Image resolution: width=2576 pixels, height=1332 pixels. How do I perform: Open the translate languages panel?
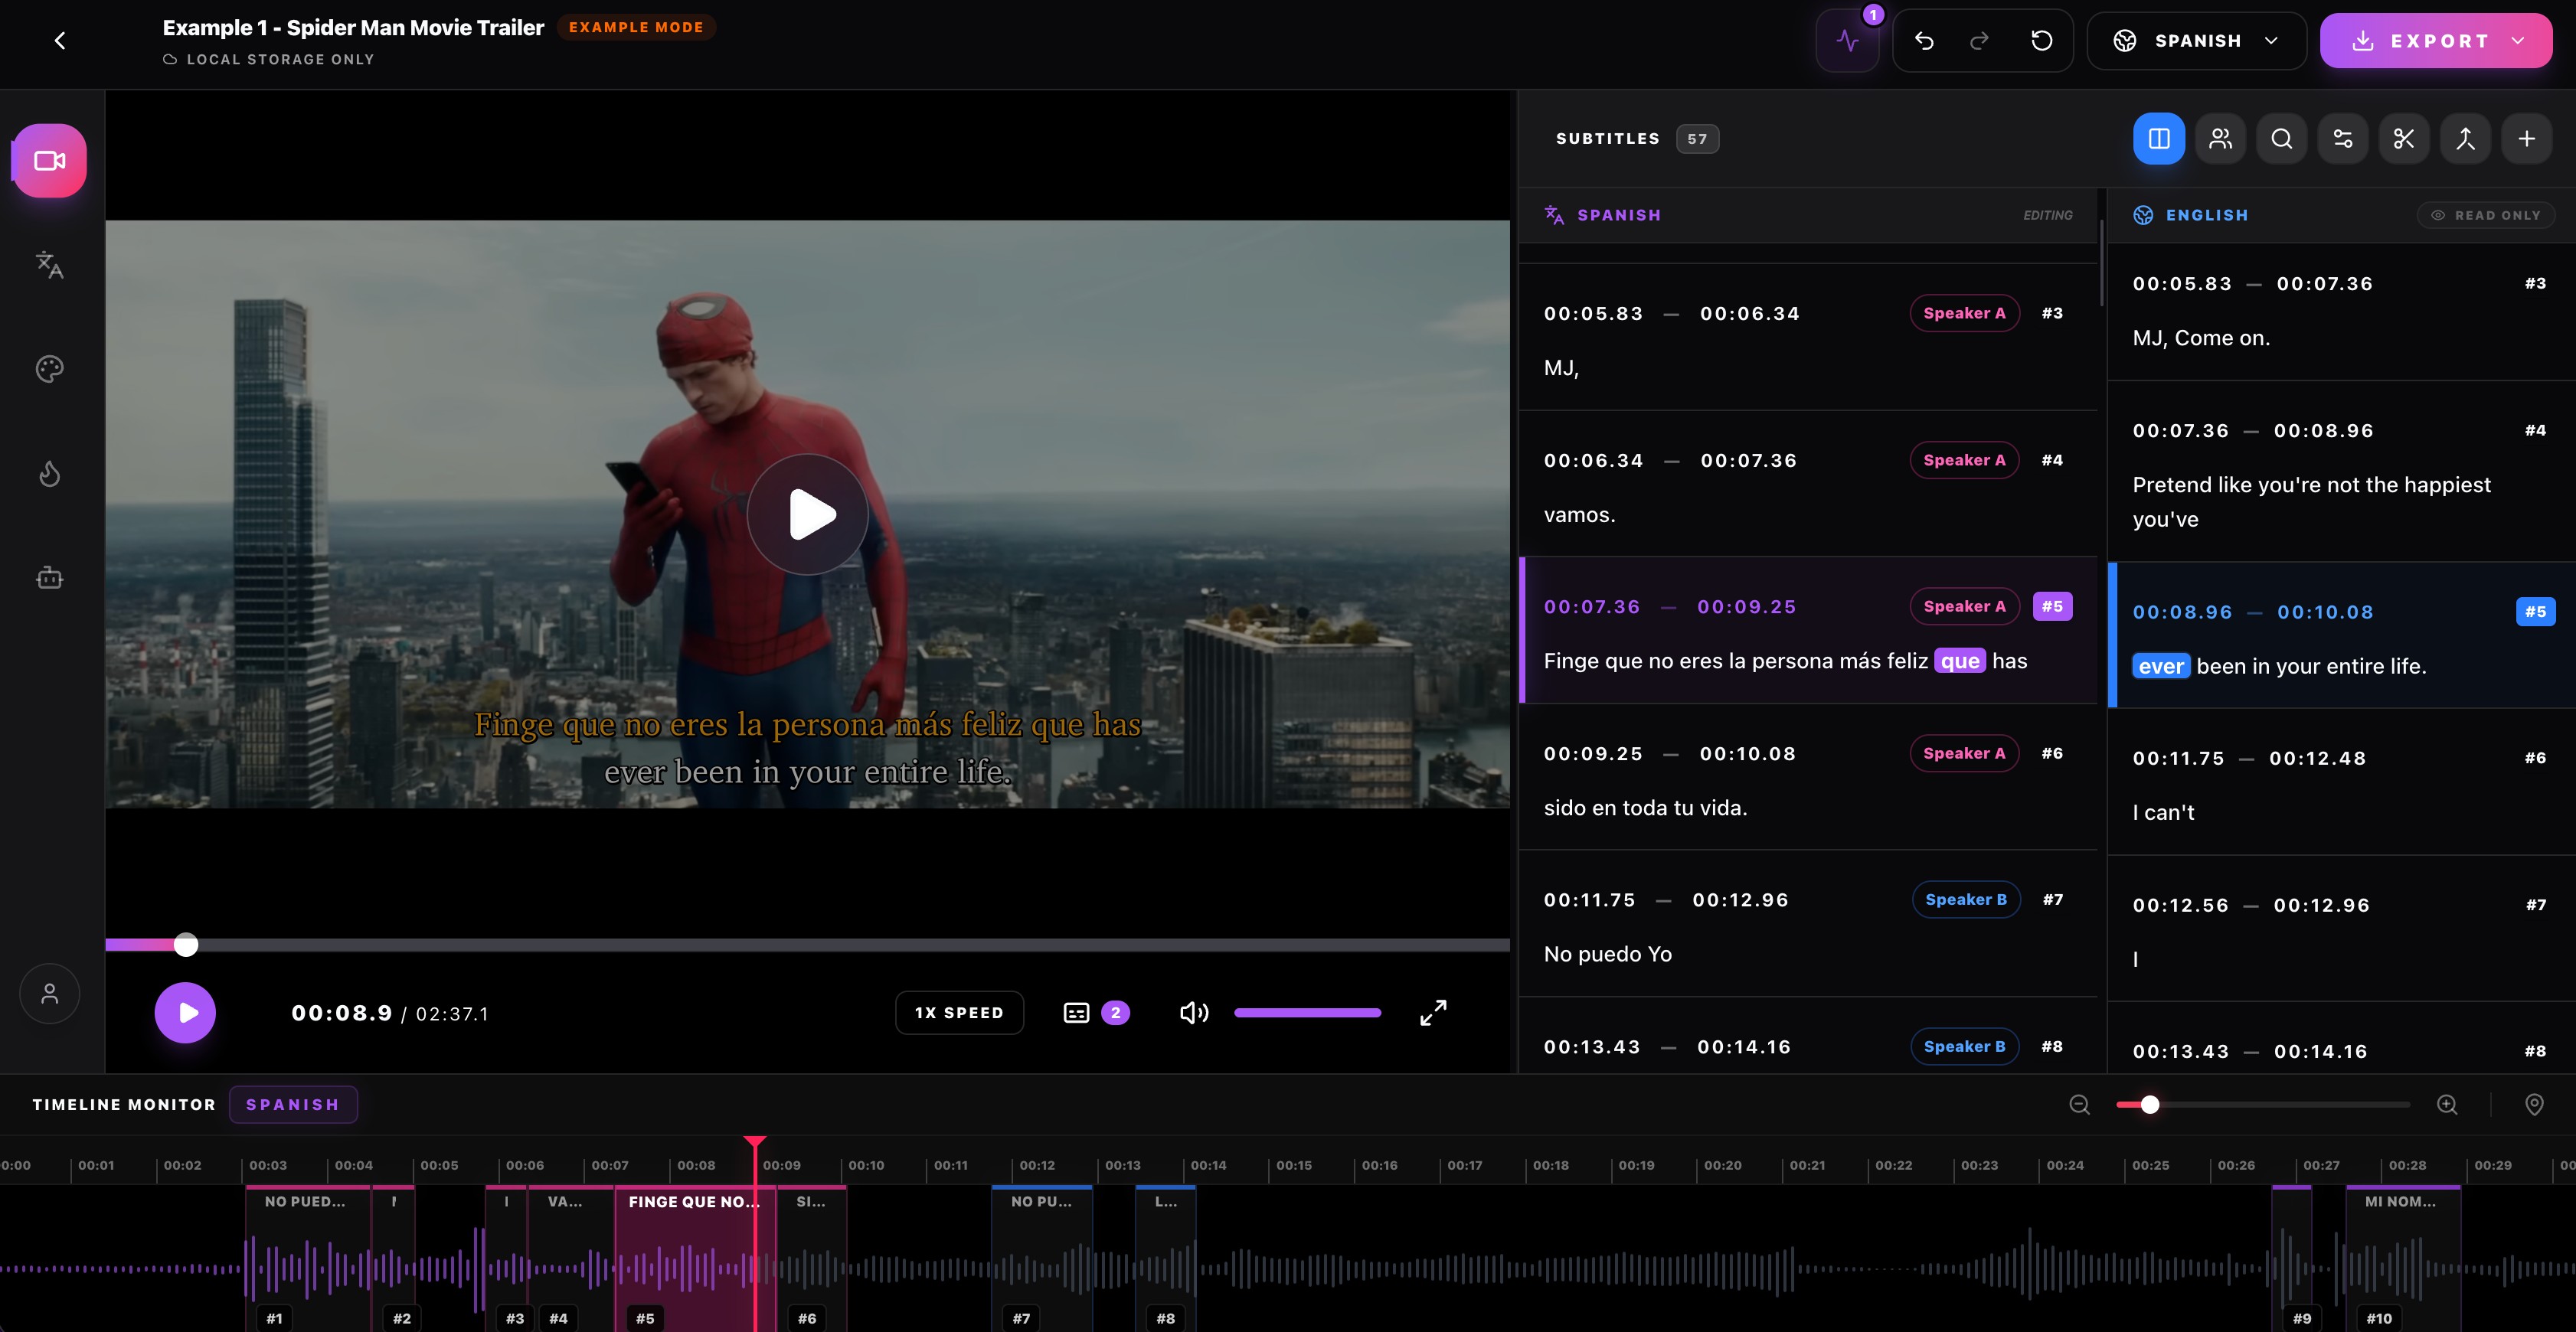pos(48,266)
